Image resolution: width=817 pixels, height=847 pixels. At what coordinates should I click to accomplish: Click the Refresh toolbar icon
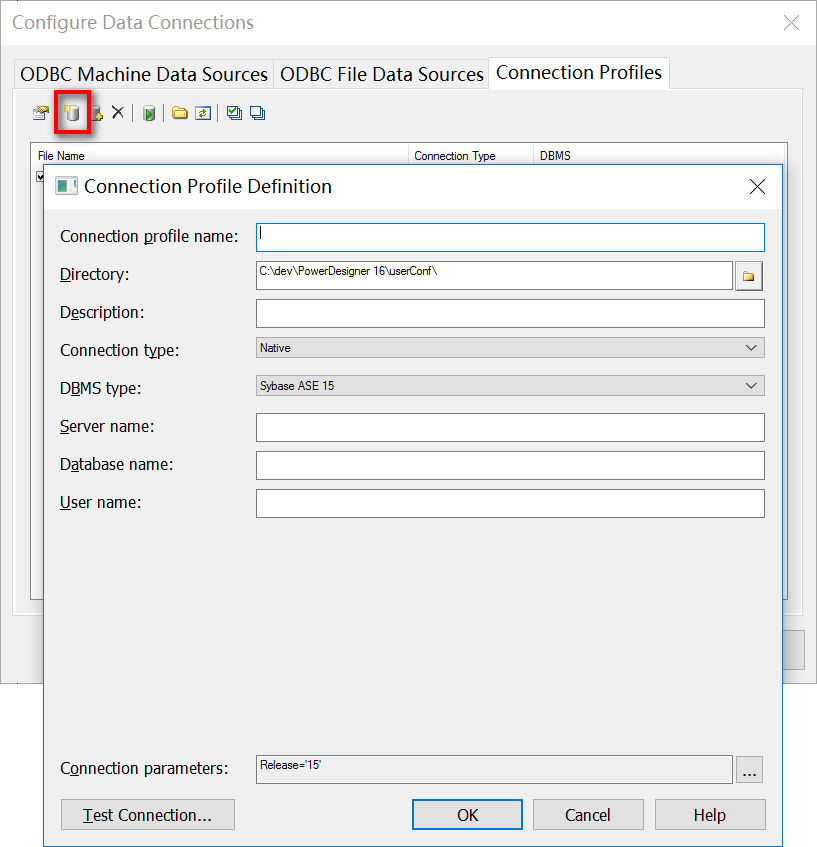(203, 113)
